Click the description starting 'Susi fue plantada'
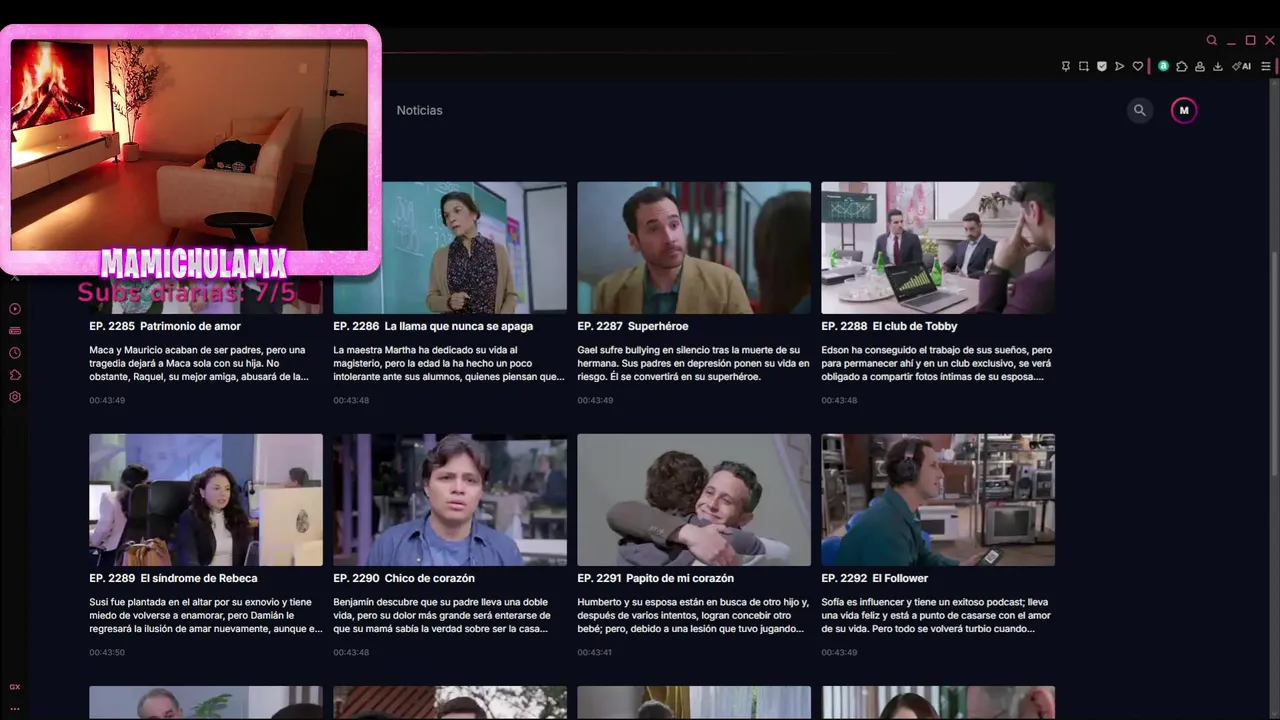The image size is (1280, 720). [206, 615]
